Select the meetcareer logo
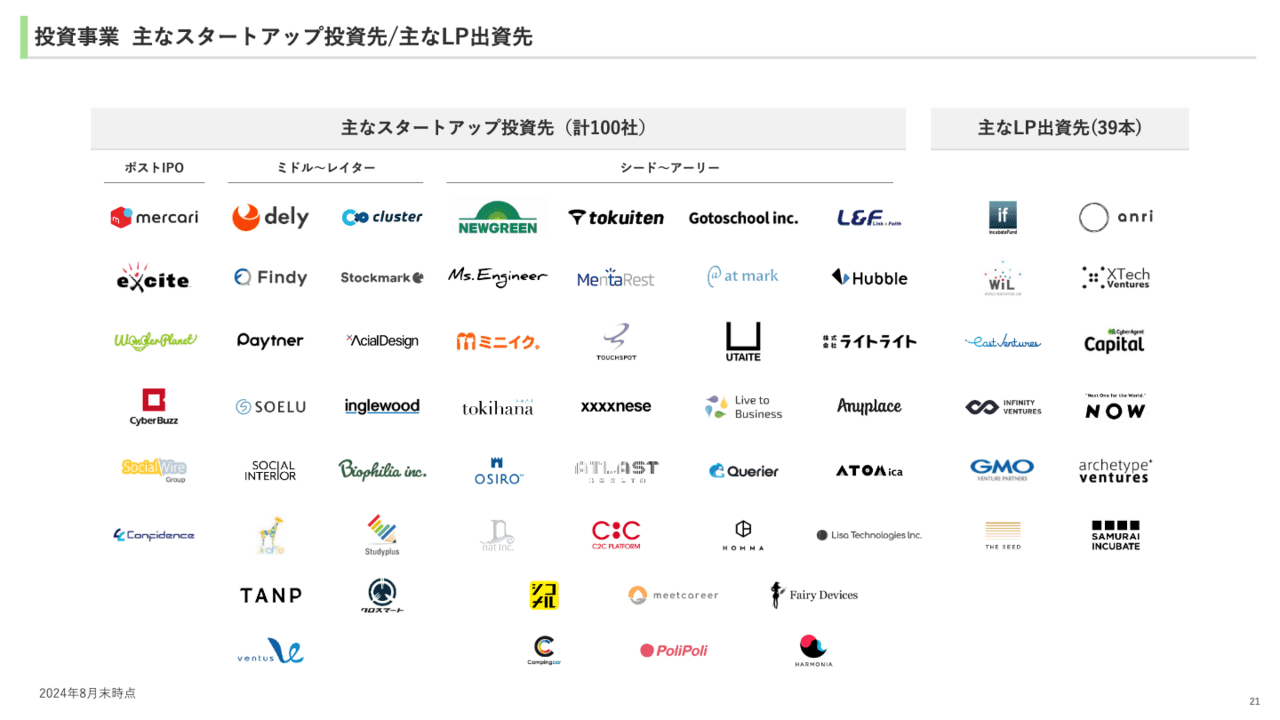The image size is (1280, 720). click(673, 595)
